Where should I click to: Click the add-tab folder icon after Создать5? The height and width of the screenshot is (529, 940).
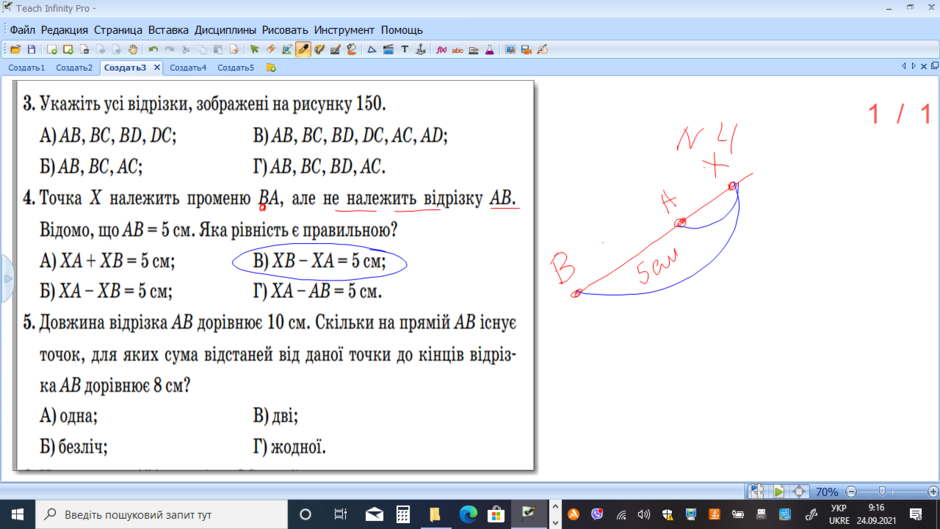(x=271, y=68)
